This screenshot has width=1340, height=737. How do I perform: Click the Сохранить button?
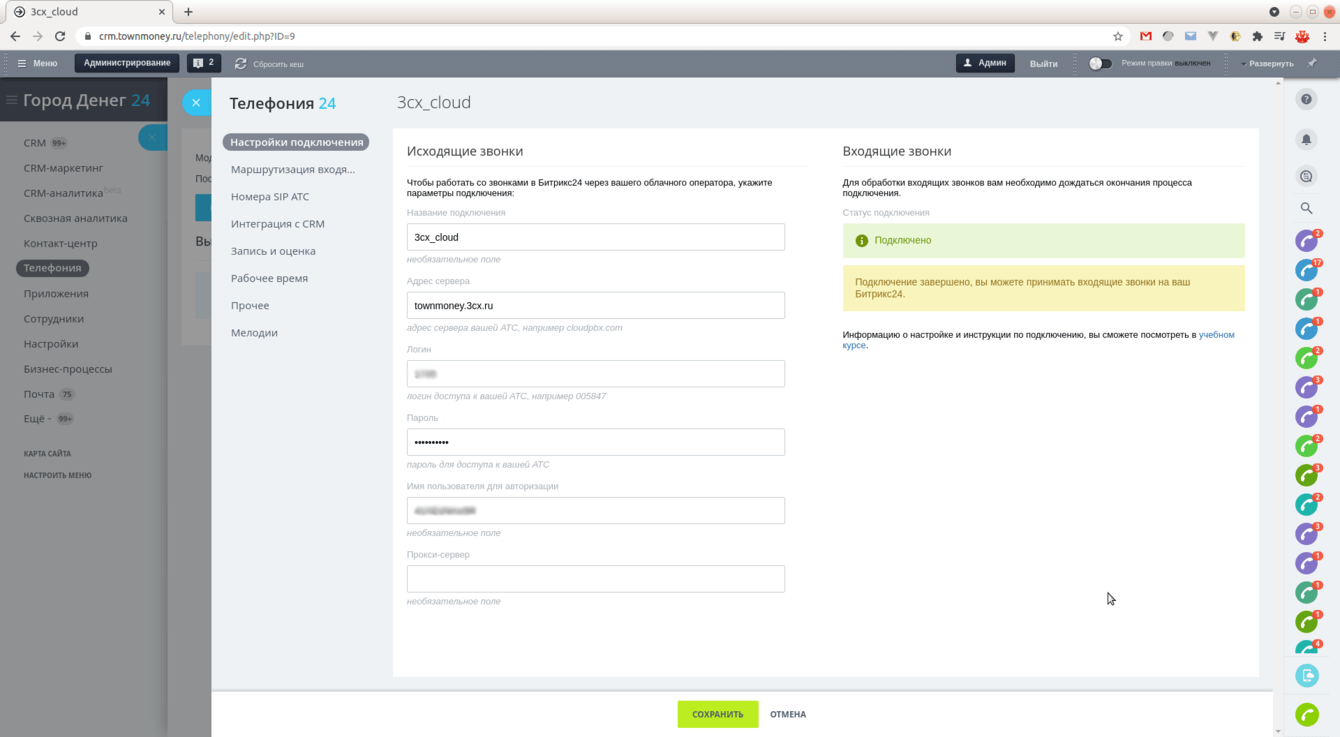718,714
